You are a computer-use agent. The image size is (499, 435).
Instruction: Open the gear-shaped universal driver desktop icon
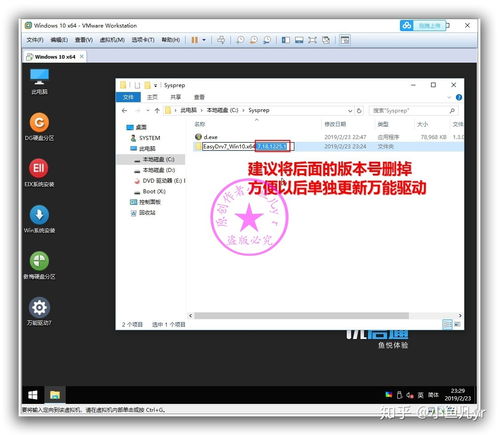click(x=39, y=311)
